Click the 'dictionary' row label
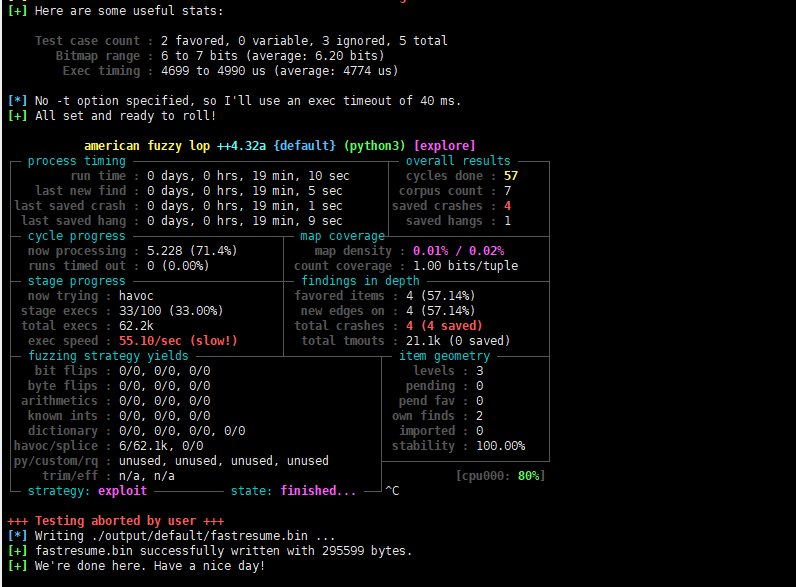The height and width of the screenshot is (587, 796). tap(63, 431)
